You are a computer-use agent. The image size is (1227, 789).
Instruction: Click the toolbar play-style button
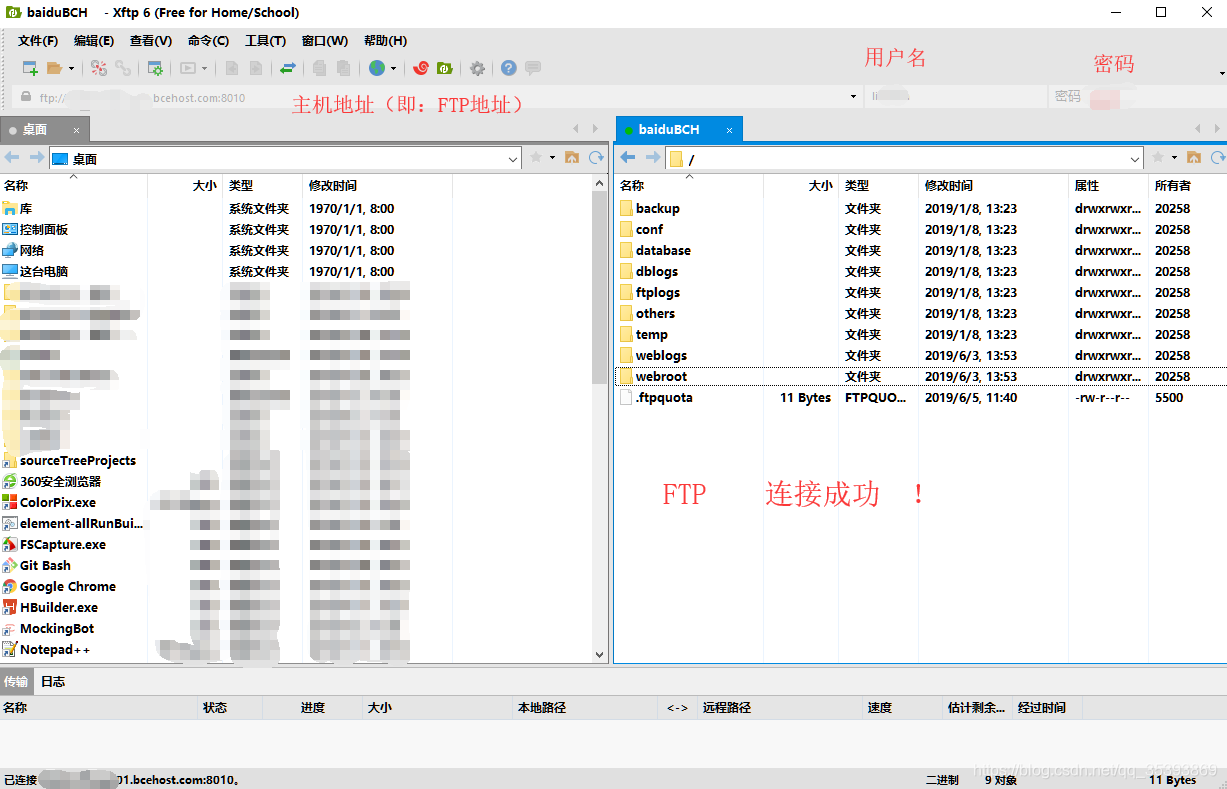[187, 68]
